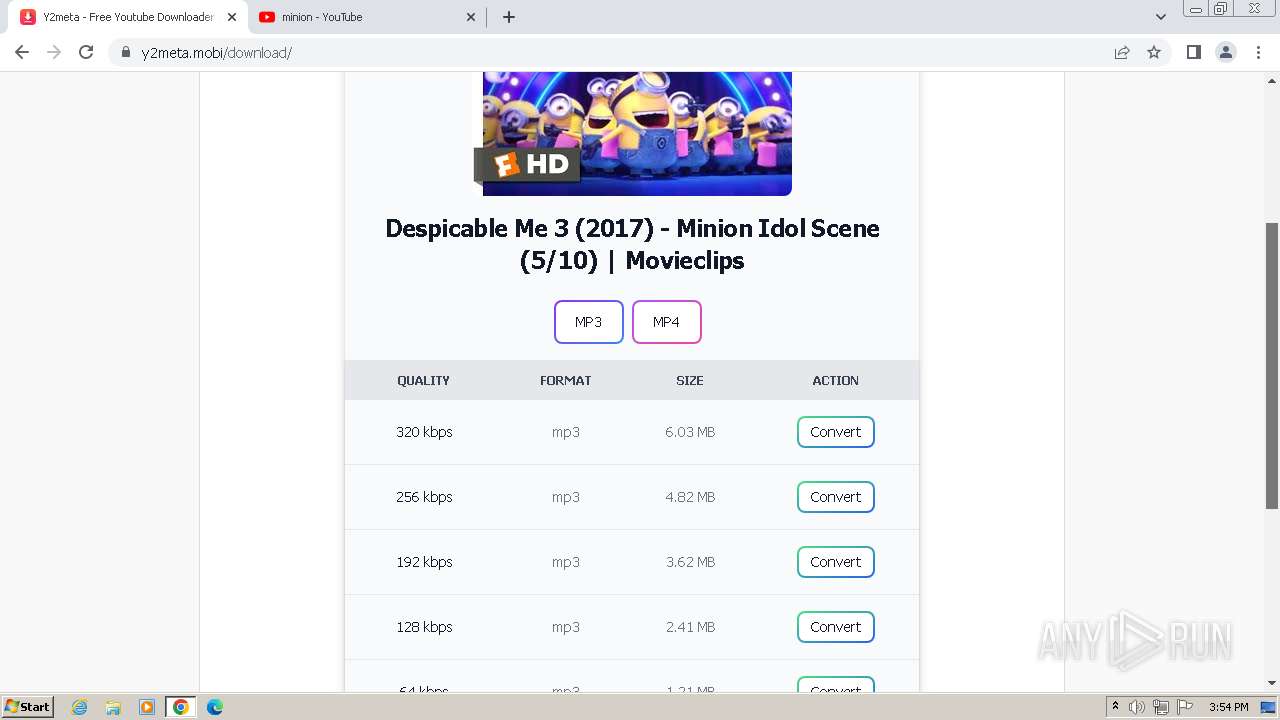Click the 3:54 PM system clock
Image resolution: width=1280 pixels, height=720 pixels.
[x=1229, y=707]
